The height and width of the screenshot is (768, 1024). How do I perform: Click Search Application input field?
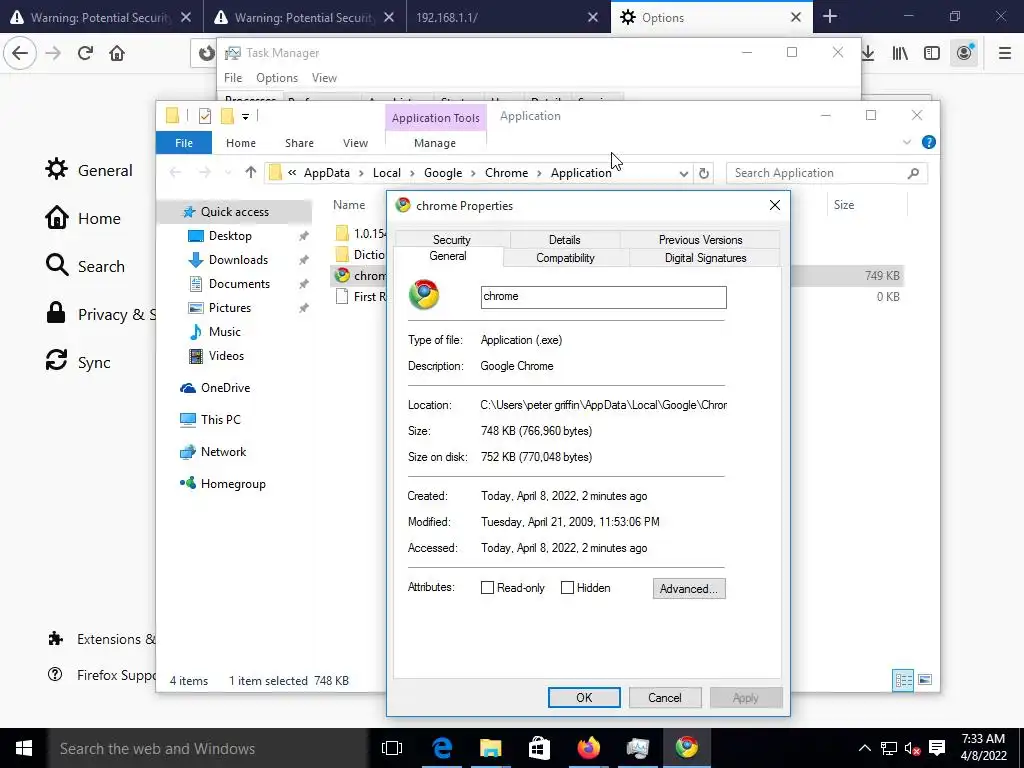pos(826,173)
